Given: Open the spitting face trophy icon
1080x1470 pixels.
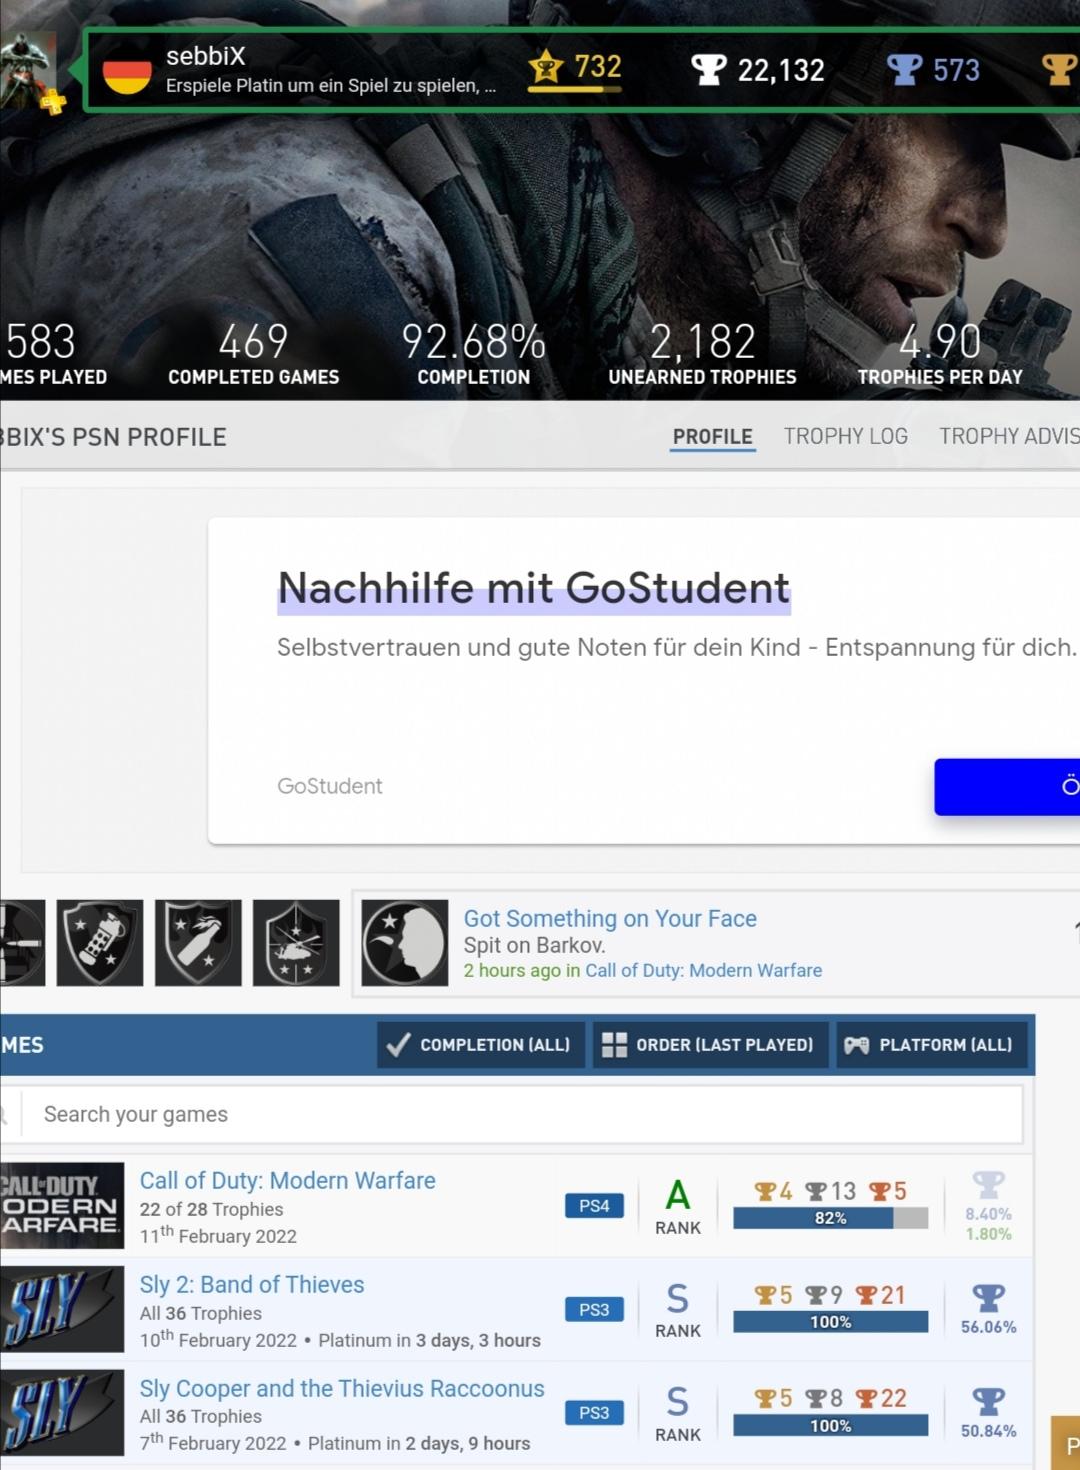Looking at the screenshot, I should pos(405,943).
